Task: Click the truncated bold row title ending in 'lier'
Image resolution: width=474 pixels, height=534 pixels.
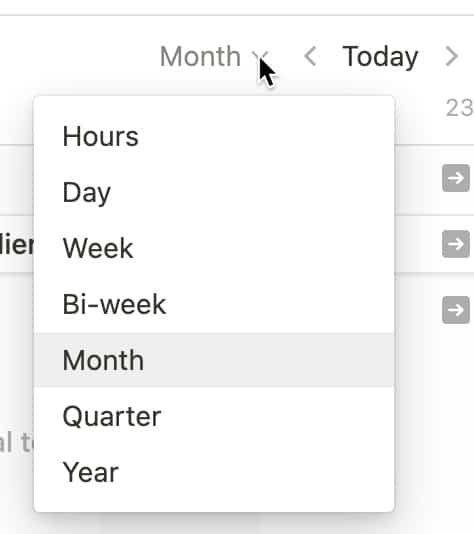Action: (17, 245)
